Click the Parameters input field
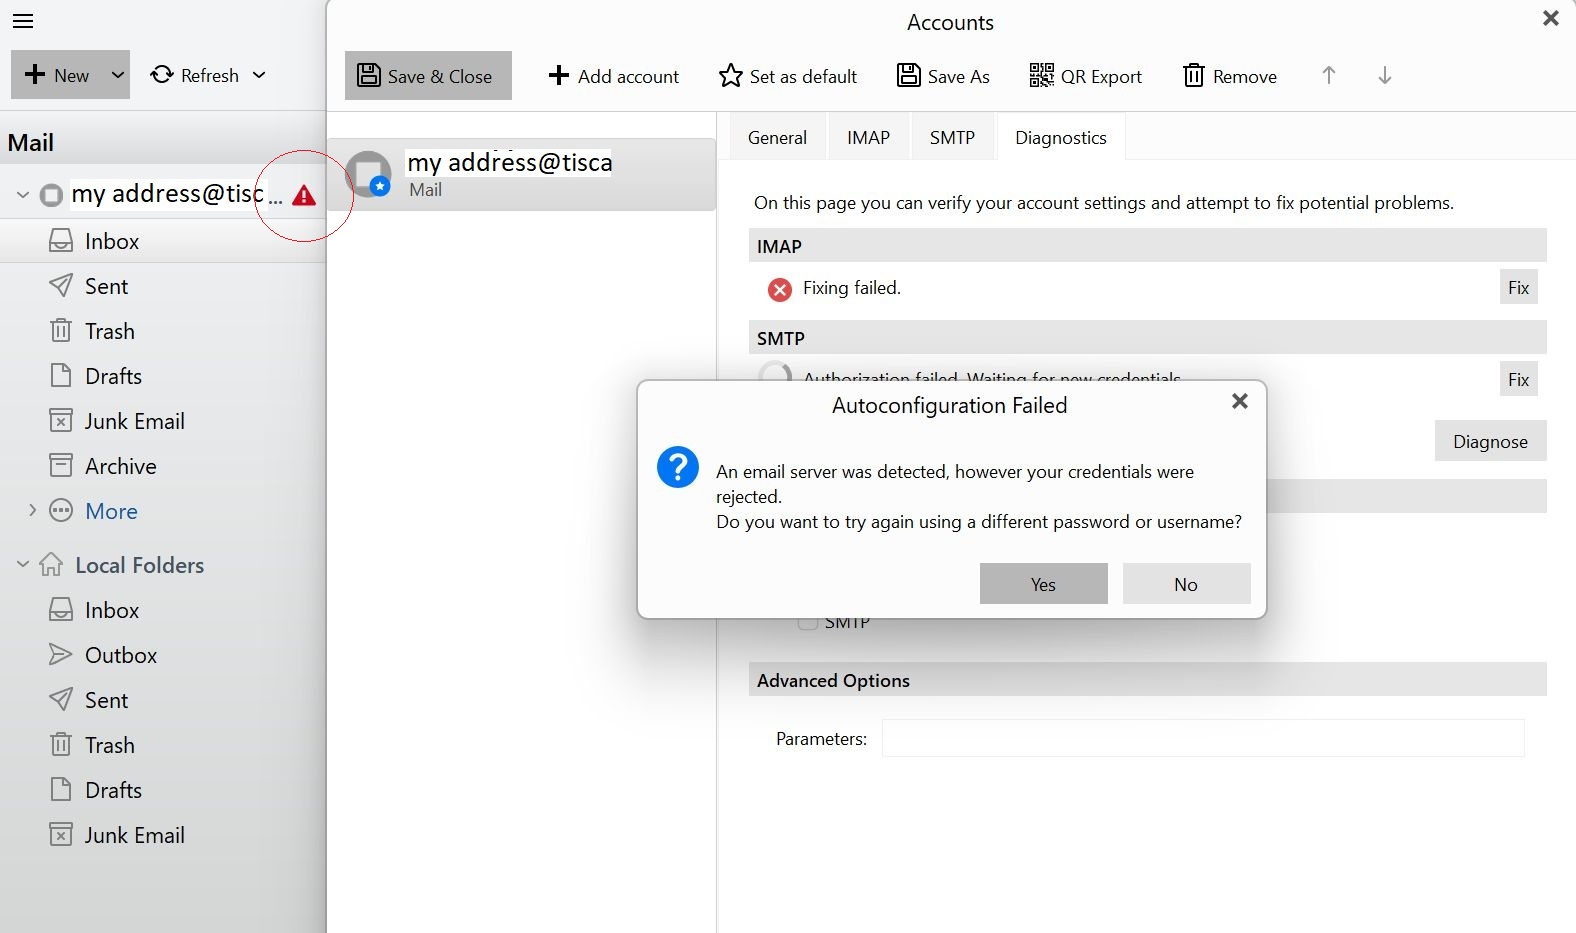 click(1203, 738)
